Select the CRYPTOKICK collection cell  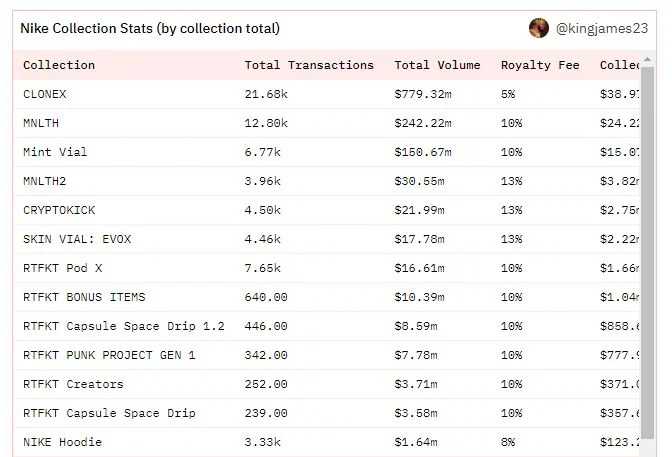59,210
